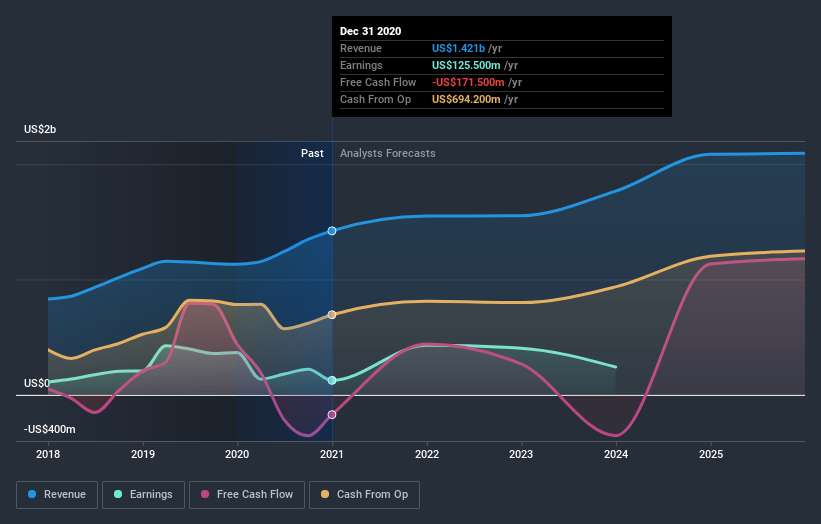Click the Dec 31 2020 tooltip date
This screenshot has width=821, height=524.
click(x=370, y=31)
